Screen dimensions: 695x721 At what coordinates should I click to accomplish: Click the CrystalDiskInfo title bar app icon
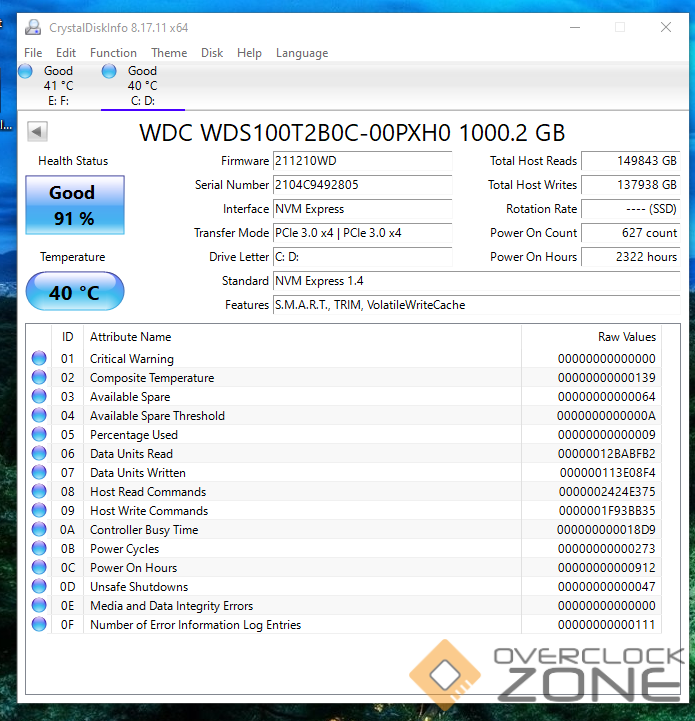pos(33,28)
